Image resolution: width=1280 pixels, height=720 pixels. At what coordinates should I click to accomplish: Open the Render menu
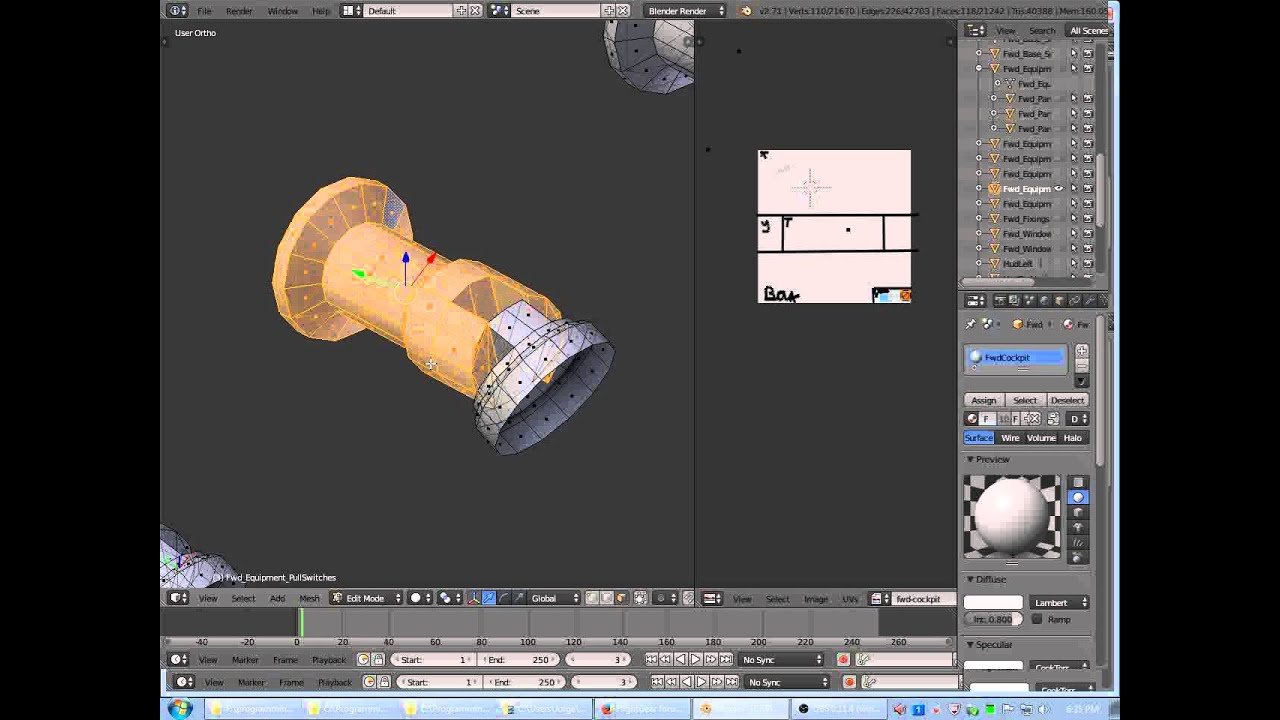coord(239,11)
